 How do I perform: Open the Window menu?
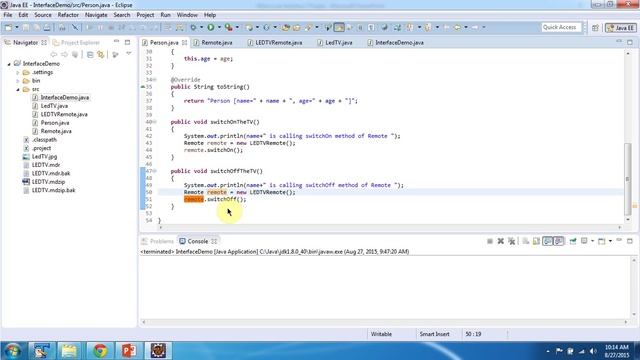coord(187,15)
